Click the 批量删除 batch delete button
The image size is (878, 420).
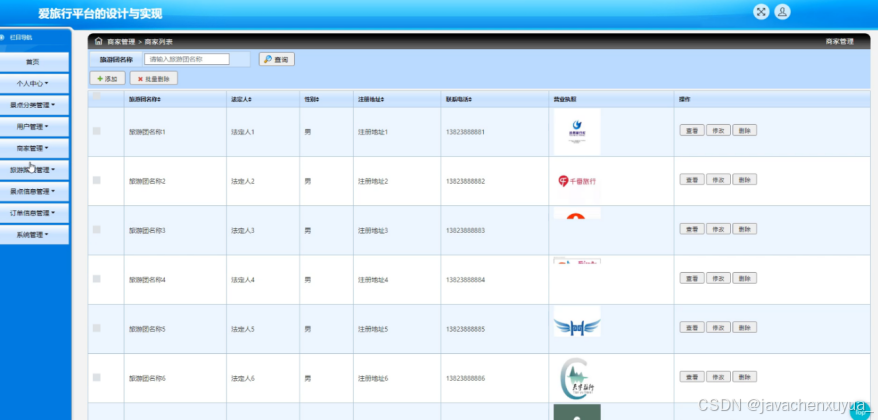click(x=154, y=78)
